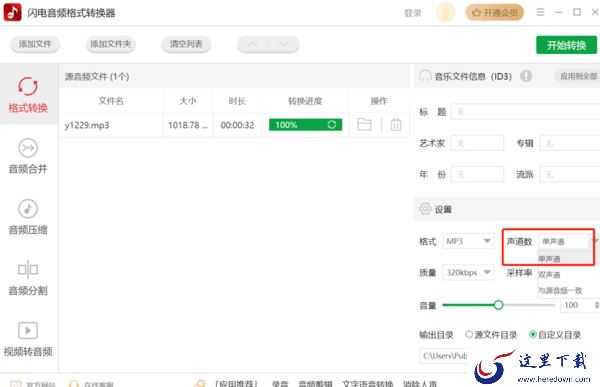Open the 音频剪辑 link in the bottom bar
600x387 pixels.
click(315, 383)
